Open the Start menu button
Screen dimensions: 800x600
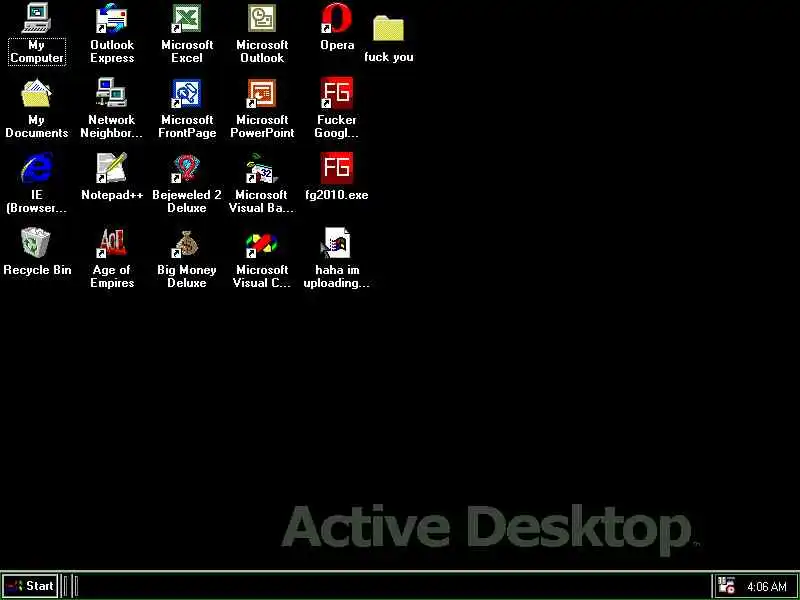click(31, 586)
